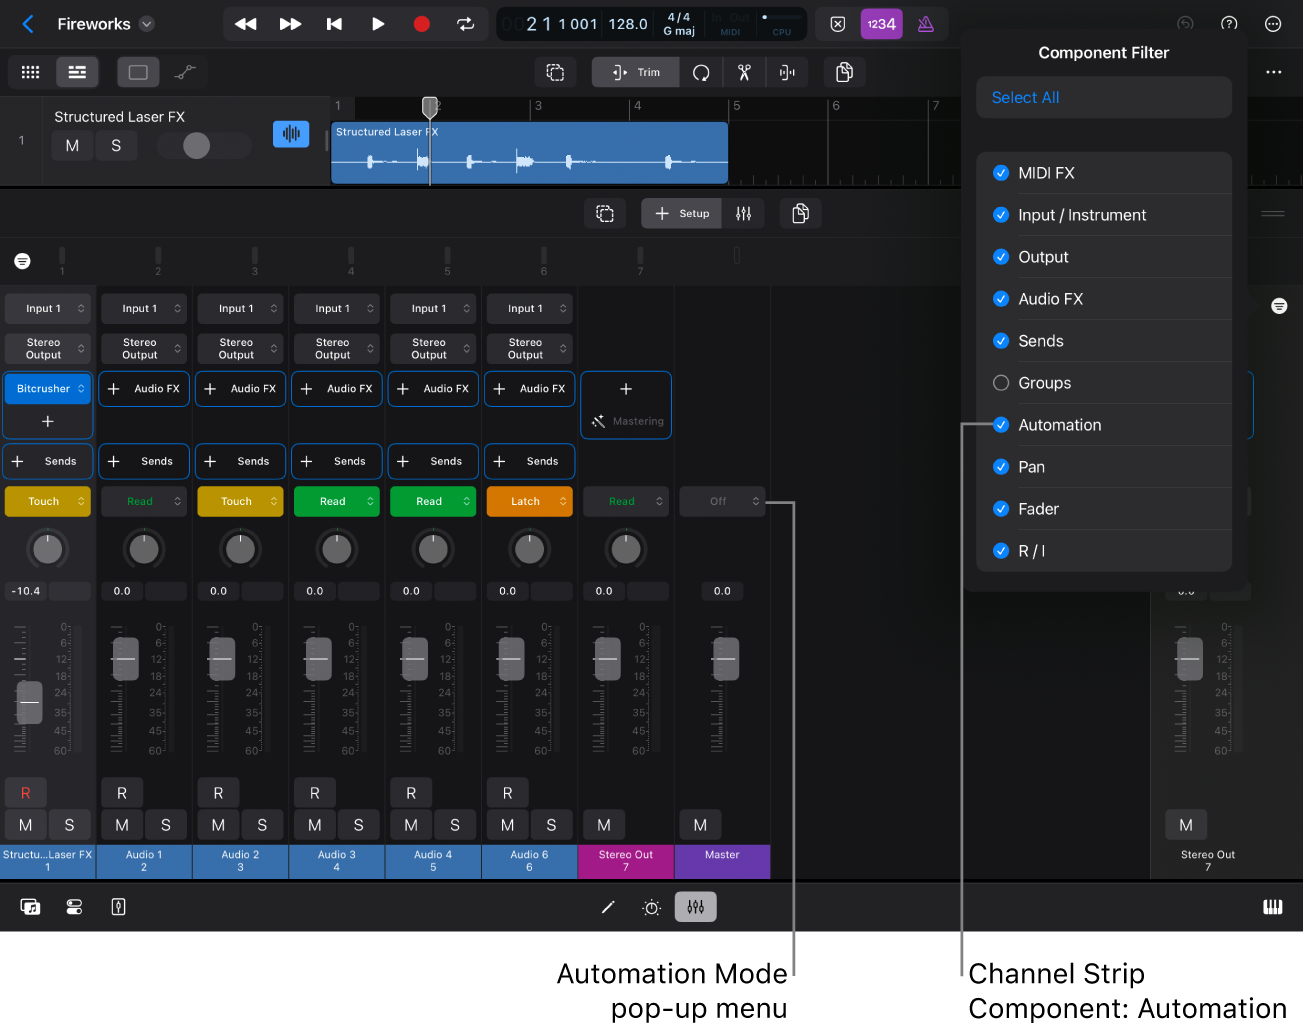This screenshot has width=1304, height=1028.
Task: Disable Automation in the Component Filter
Action: pos(1001,425)
